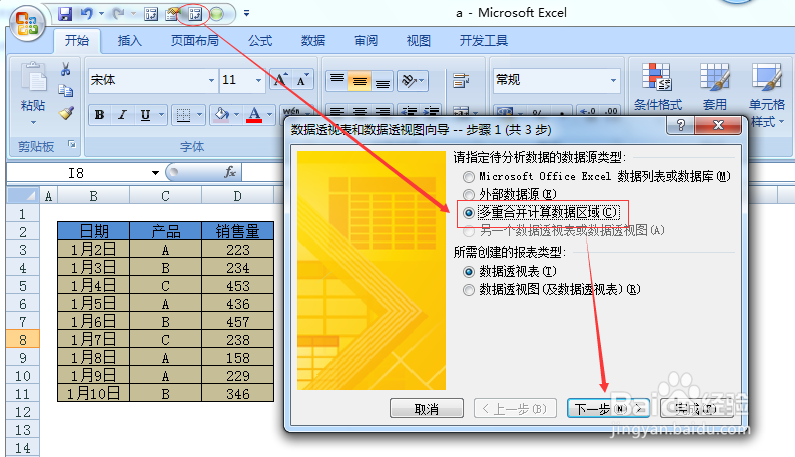The height and width of the screenshot is (457, 795).
Task: Open Format as Table (套用) icon
Action: (x=714, y=87)
